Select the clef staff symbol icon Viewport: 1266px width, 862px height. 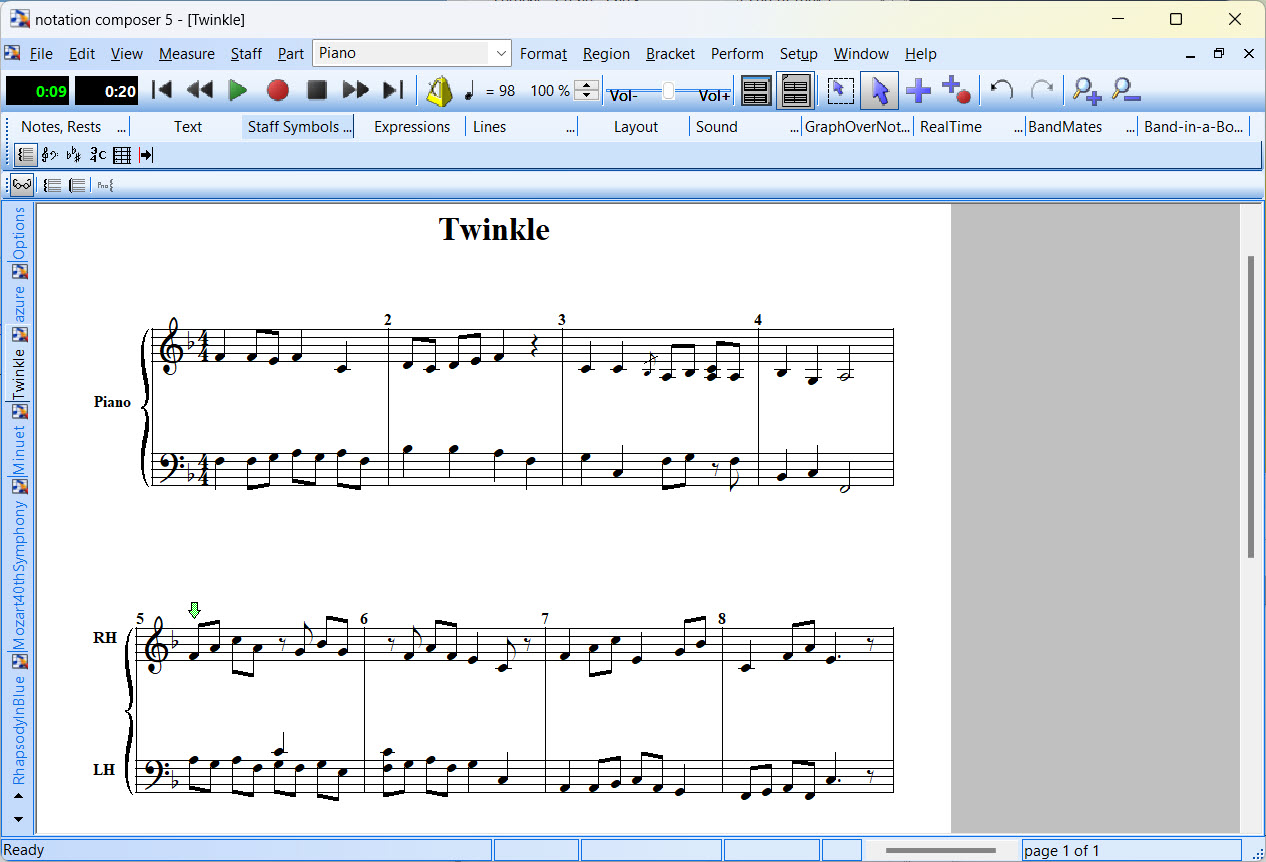coord(49,155)
